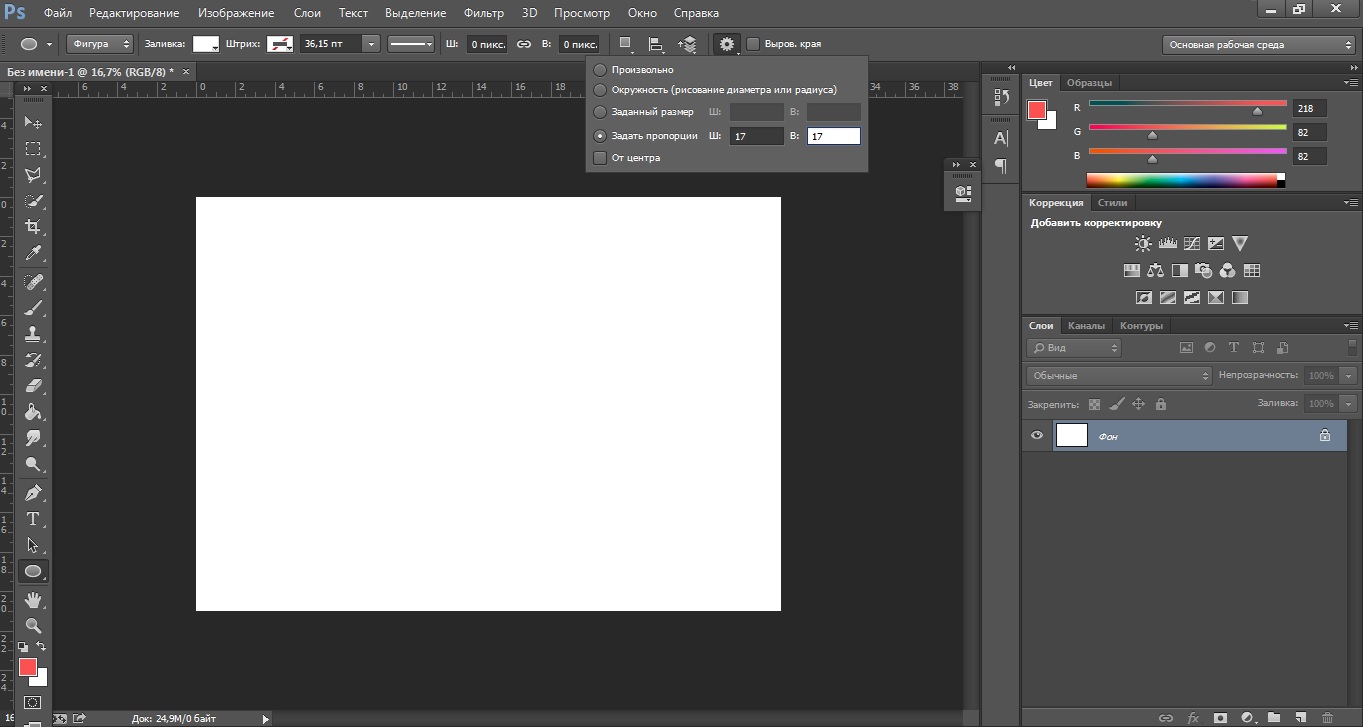Click Заливка fill color swatch in options bar
This screenshot has height=727, width=1363.
[206, 44]
